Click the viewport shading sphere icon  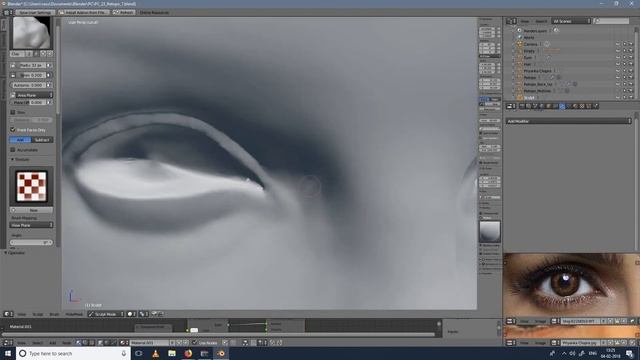tap(131, 314)
